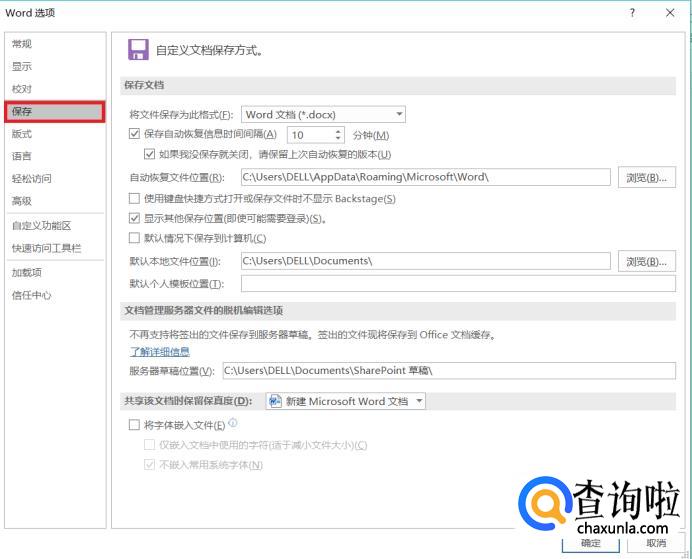
Task: Click the help question mark icon
Action: click(632, 13)
